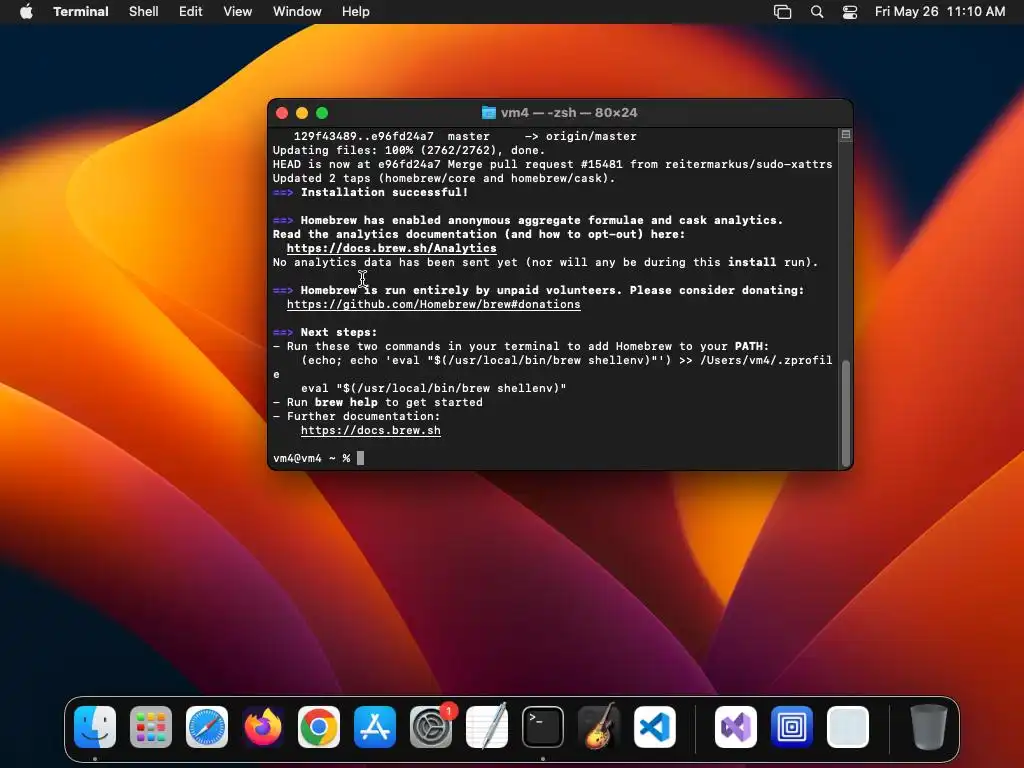The height and width of the screenshot is (768, 1024).
Task: Open the github.com/Homebrew/brew#donations link
Action: [433, 304]
